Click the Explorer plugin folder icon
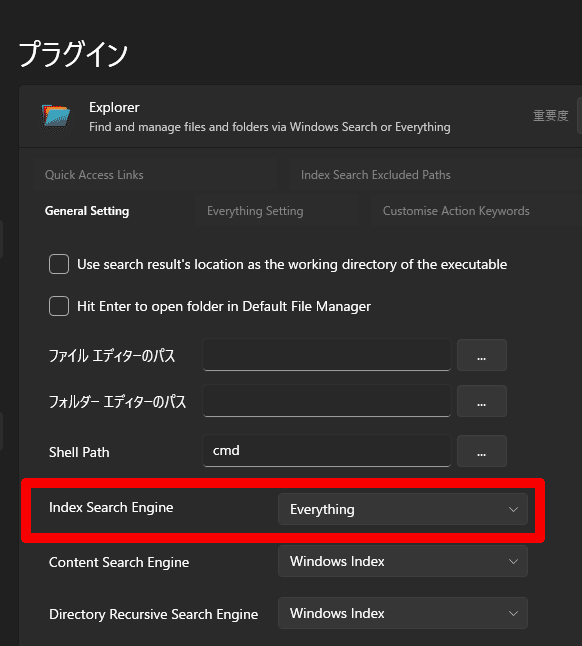This screenshot has width=582, height=646. point(56,117)
